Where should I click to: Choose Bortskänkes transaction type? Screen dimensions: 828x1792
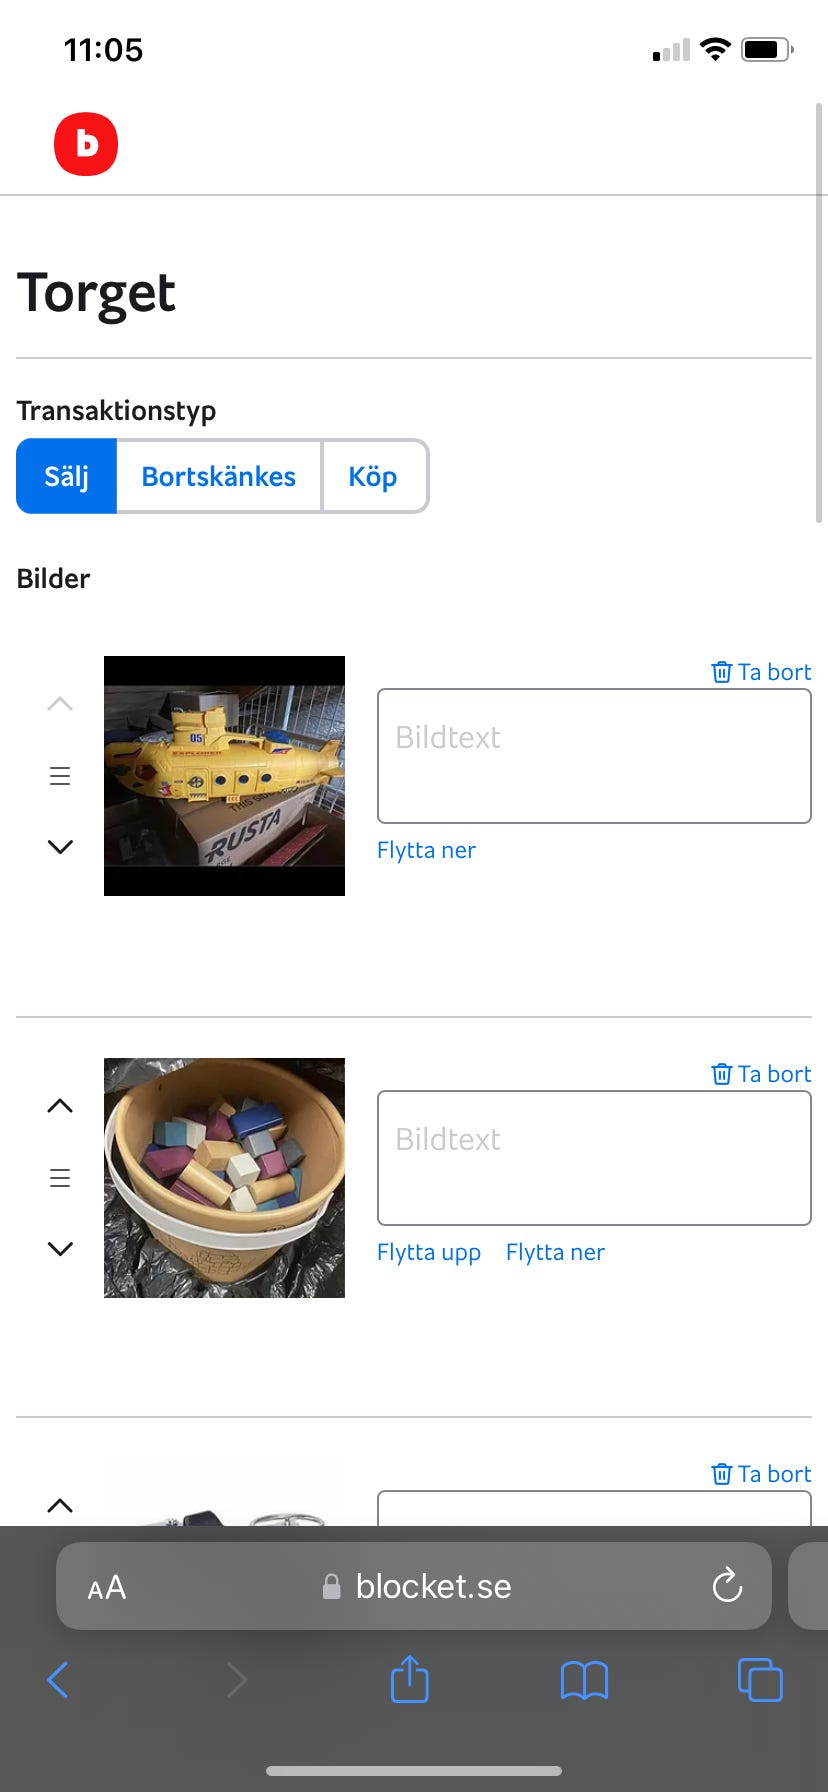(218, 476)
